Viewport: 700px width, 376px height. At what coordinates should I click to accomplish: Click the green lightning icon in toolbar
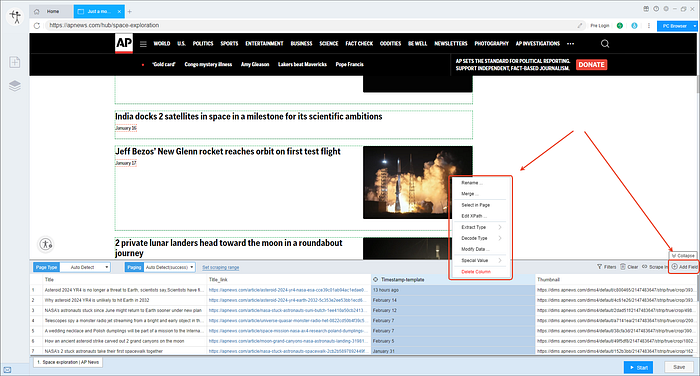pos(620,25)
